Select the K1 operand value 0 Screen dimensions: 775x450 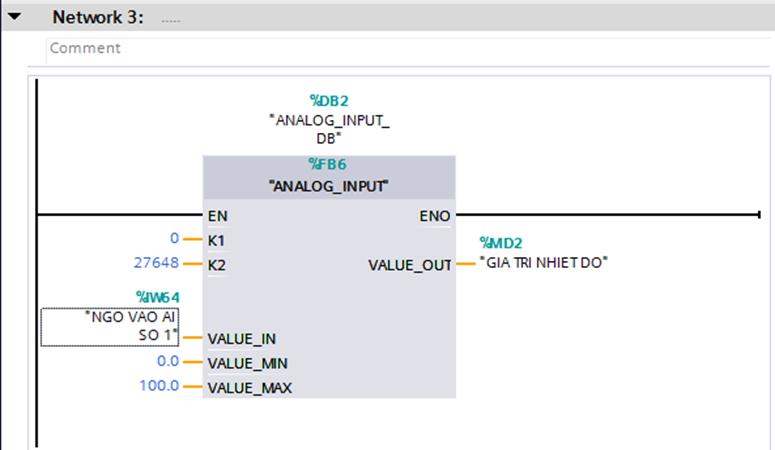(x=174, y=240)
